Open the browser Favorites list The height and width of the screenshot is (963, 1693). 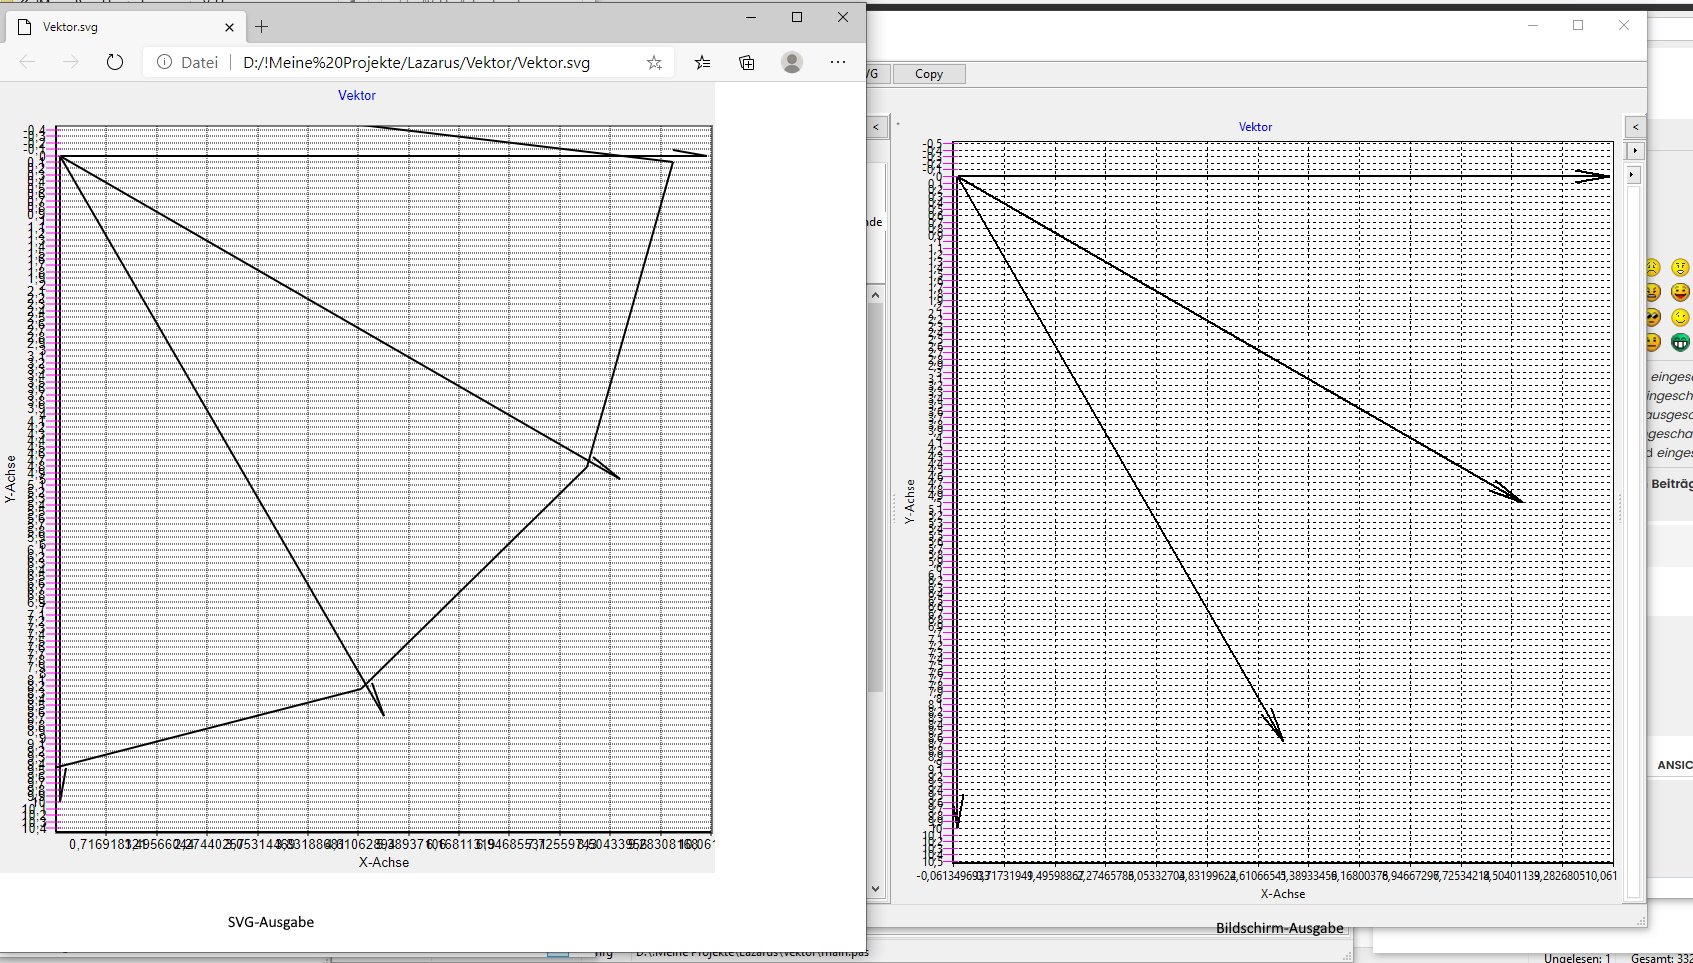(703, 62)
